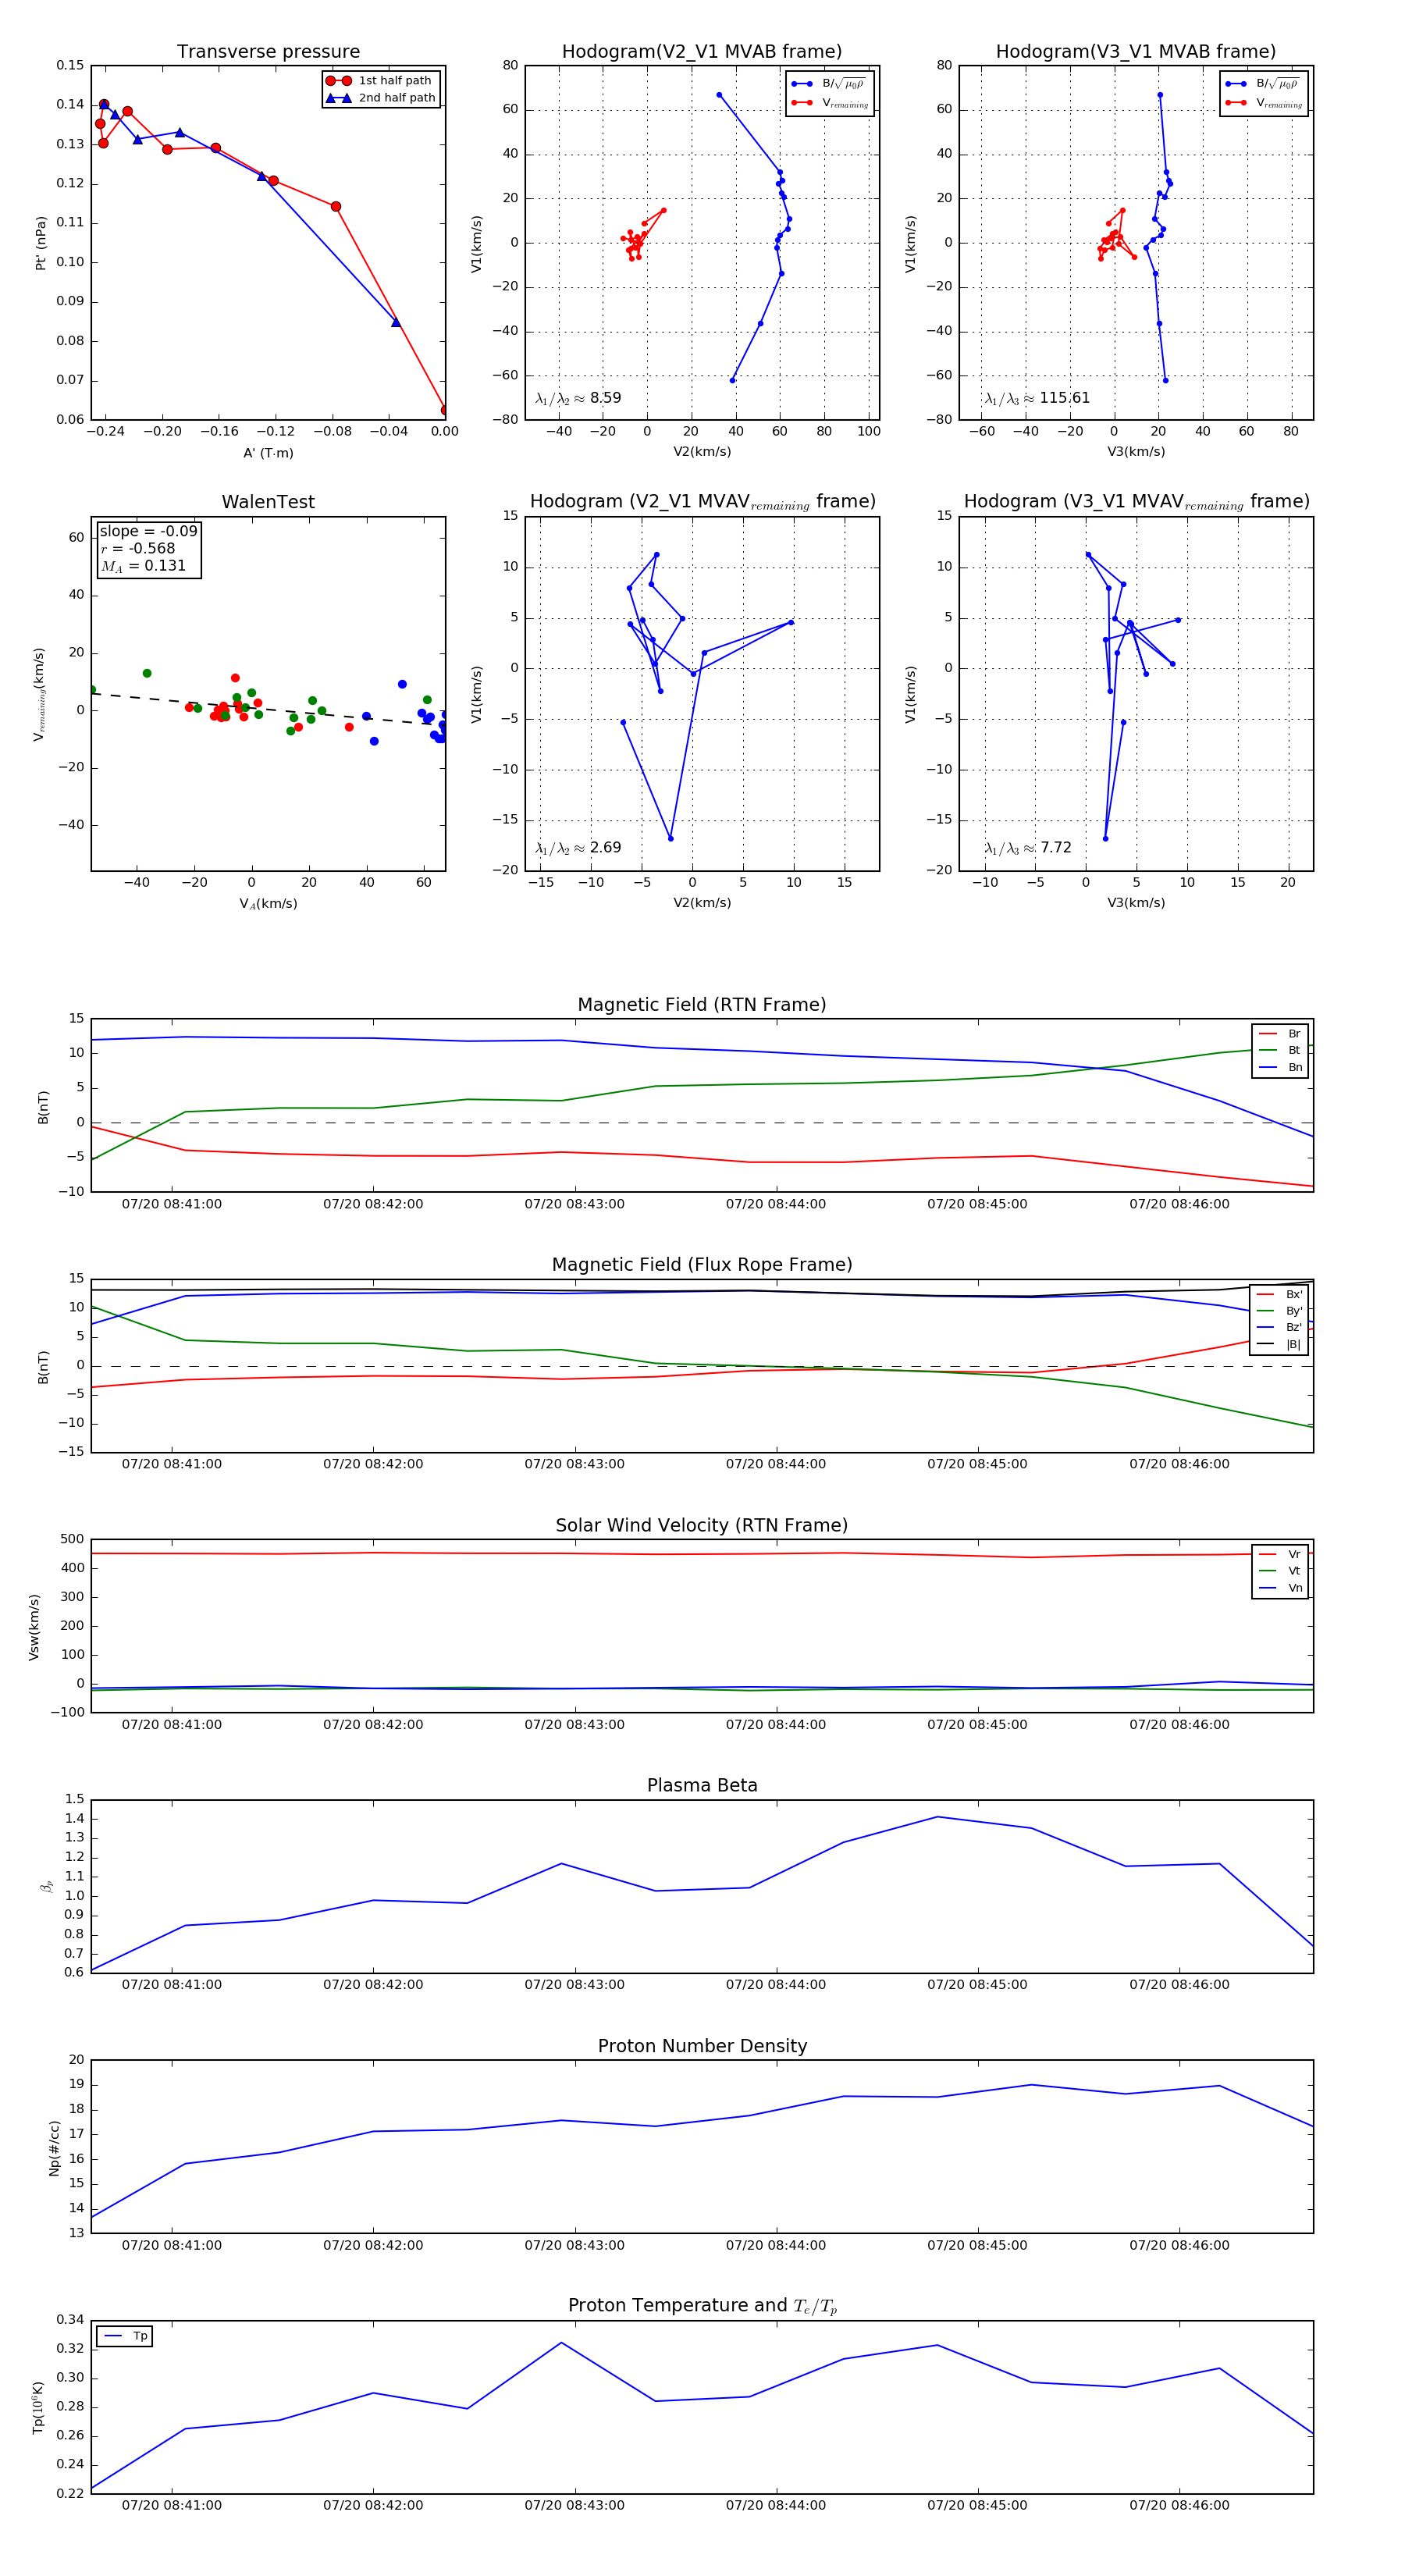Click the 08:41:00 tick label under Magnetic Field RTN plot
The width and height of the screenshot is (1405, 2576).
[x=172, y=1204]
